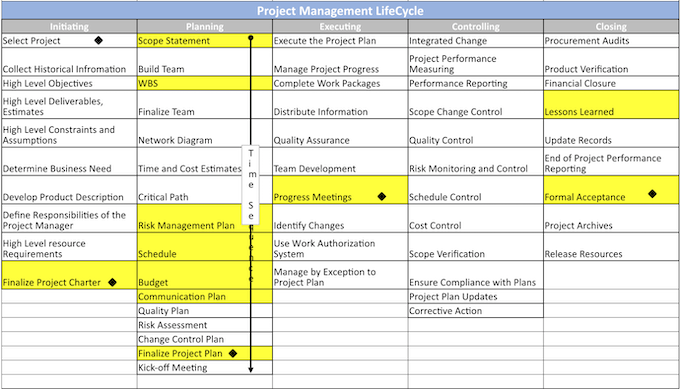Screen dimensions: 680x389
Task: Click the Procurement Audits cell
Action: point(611,41)
